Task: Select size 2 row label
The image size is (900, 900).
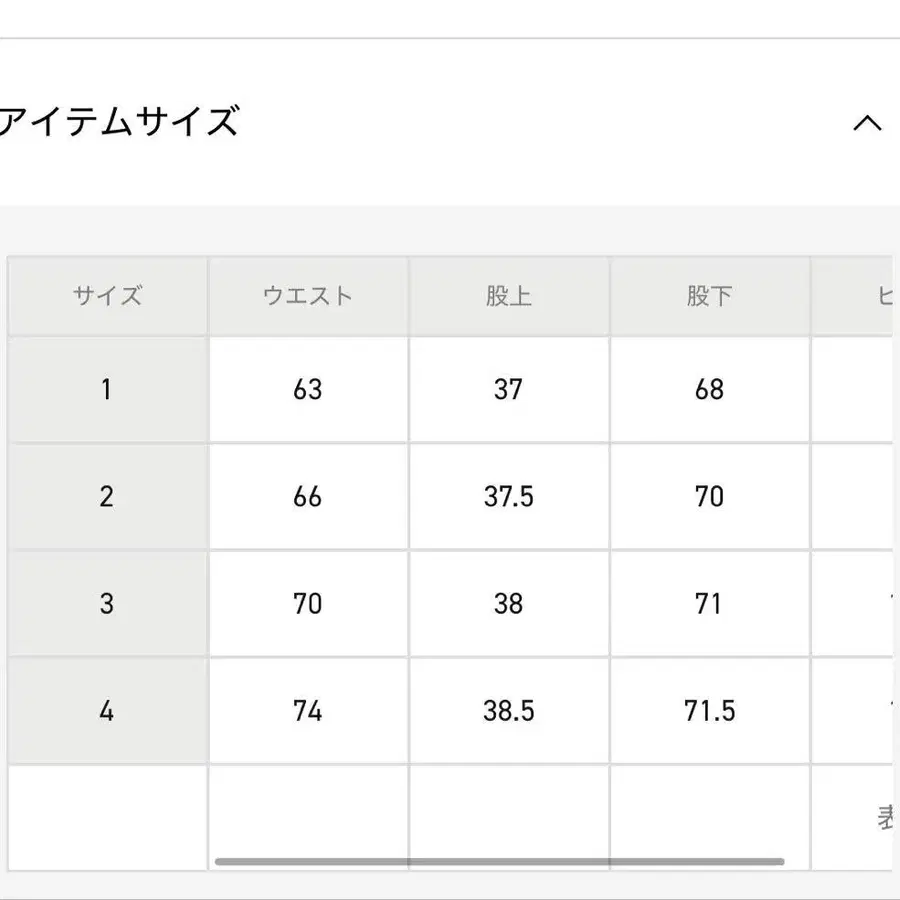Action: 106,496
